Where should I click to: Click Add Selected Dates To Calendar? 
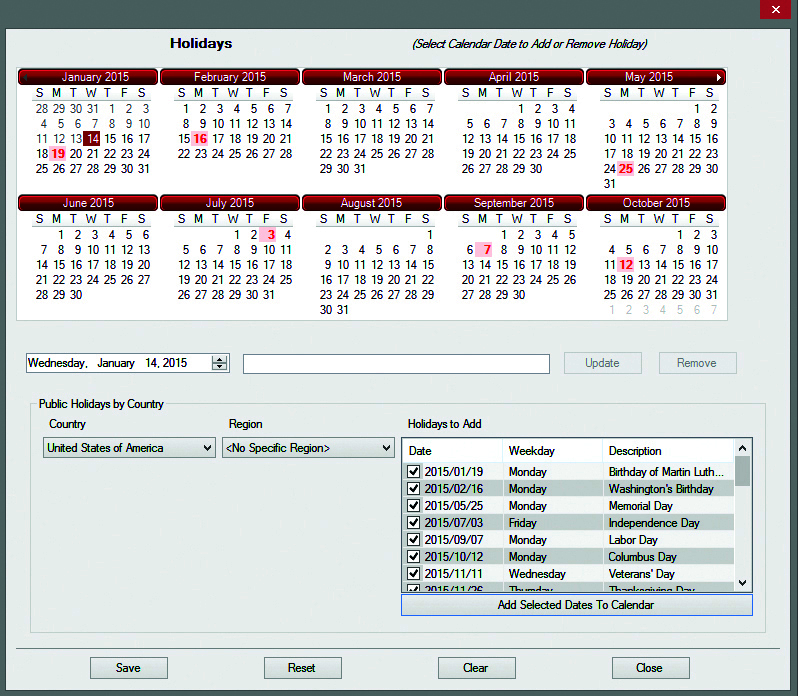576,605
